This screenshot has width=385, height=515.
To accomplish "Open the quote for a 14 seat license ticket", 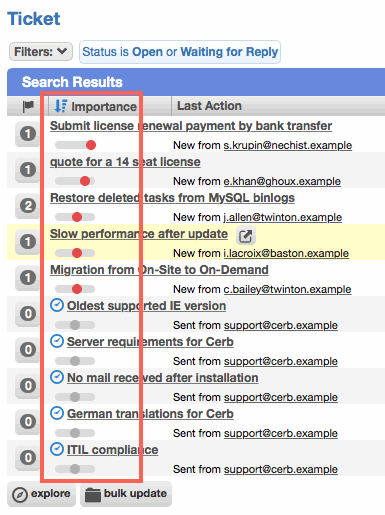I will (125, 162).
